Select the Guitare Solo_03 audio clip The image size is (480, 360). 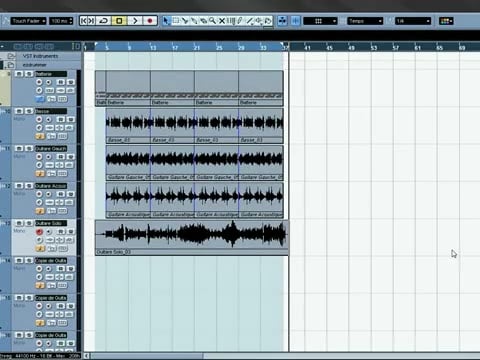coord(192,238)
